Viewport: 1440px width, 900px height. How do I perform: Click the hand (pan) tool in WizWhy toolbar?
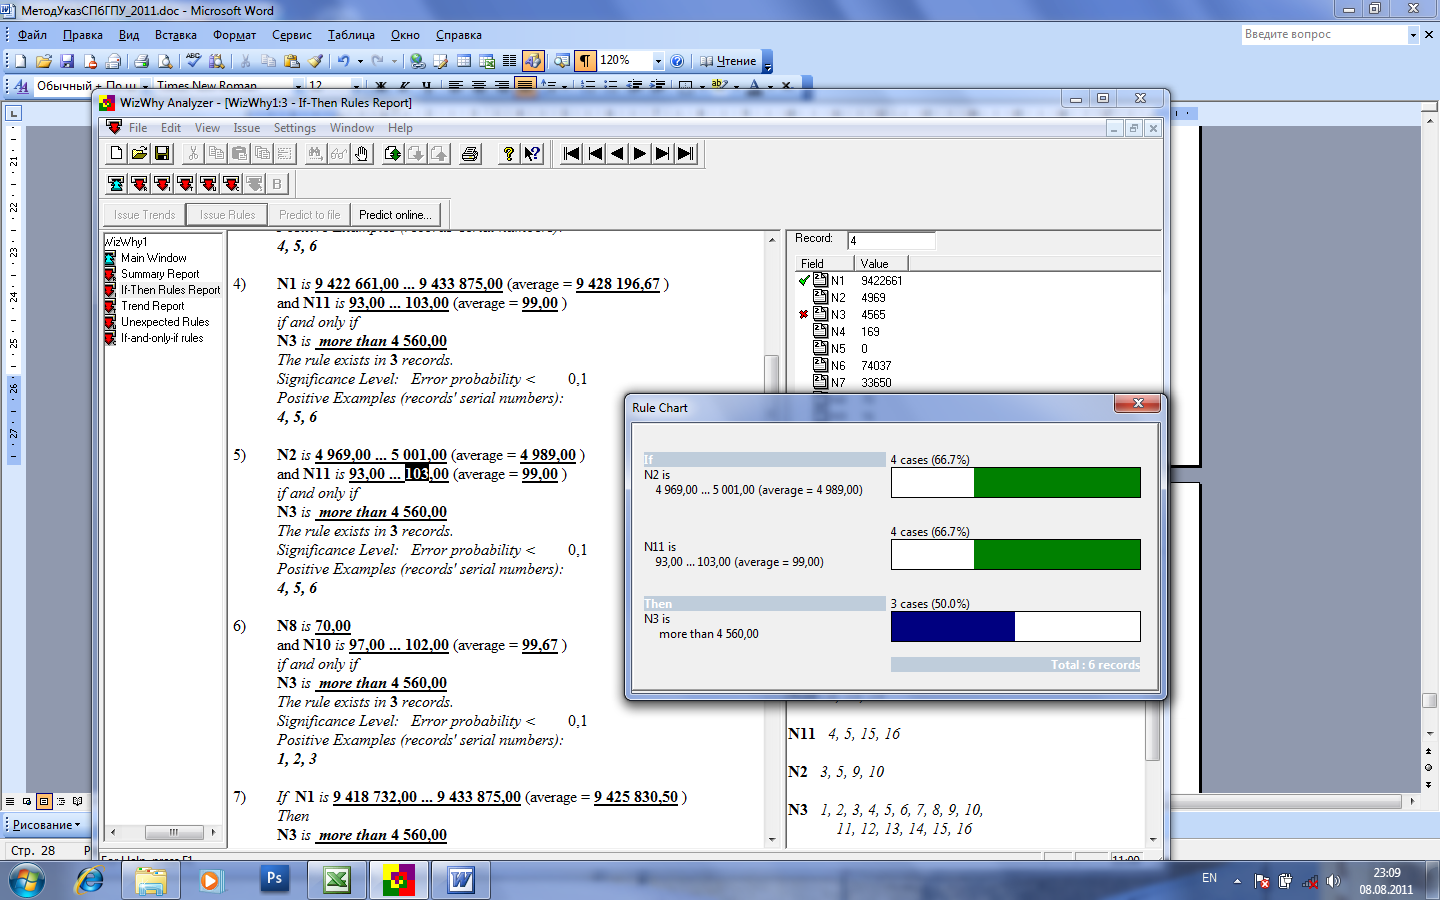pyautogui.click(x=361, y=153)
